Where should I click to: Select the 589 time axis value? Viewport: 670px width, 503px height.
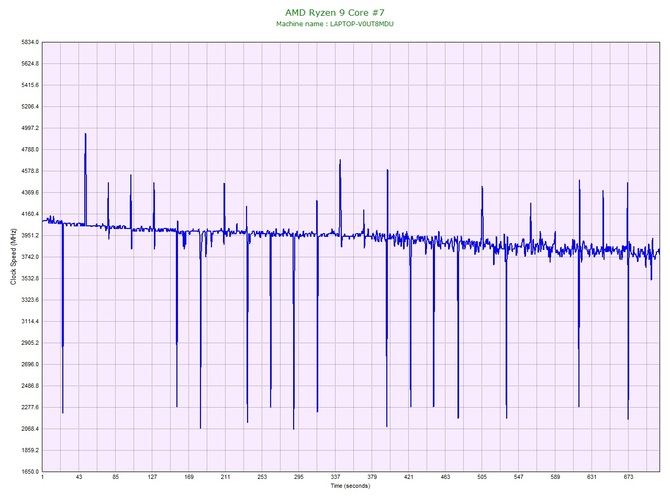click(555, 477)
